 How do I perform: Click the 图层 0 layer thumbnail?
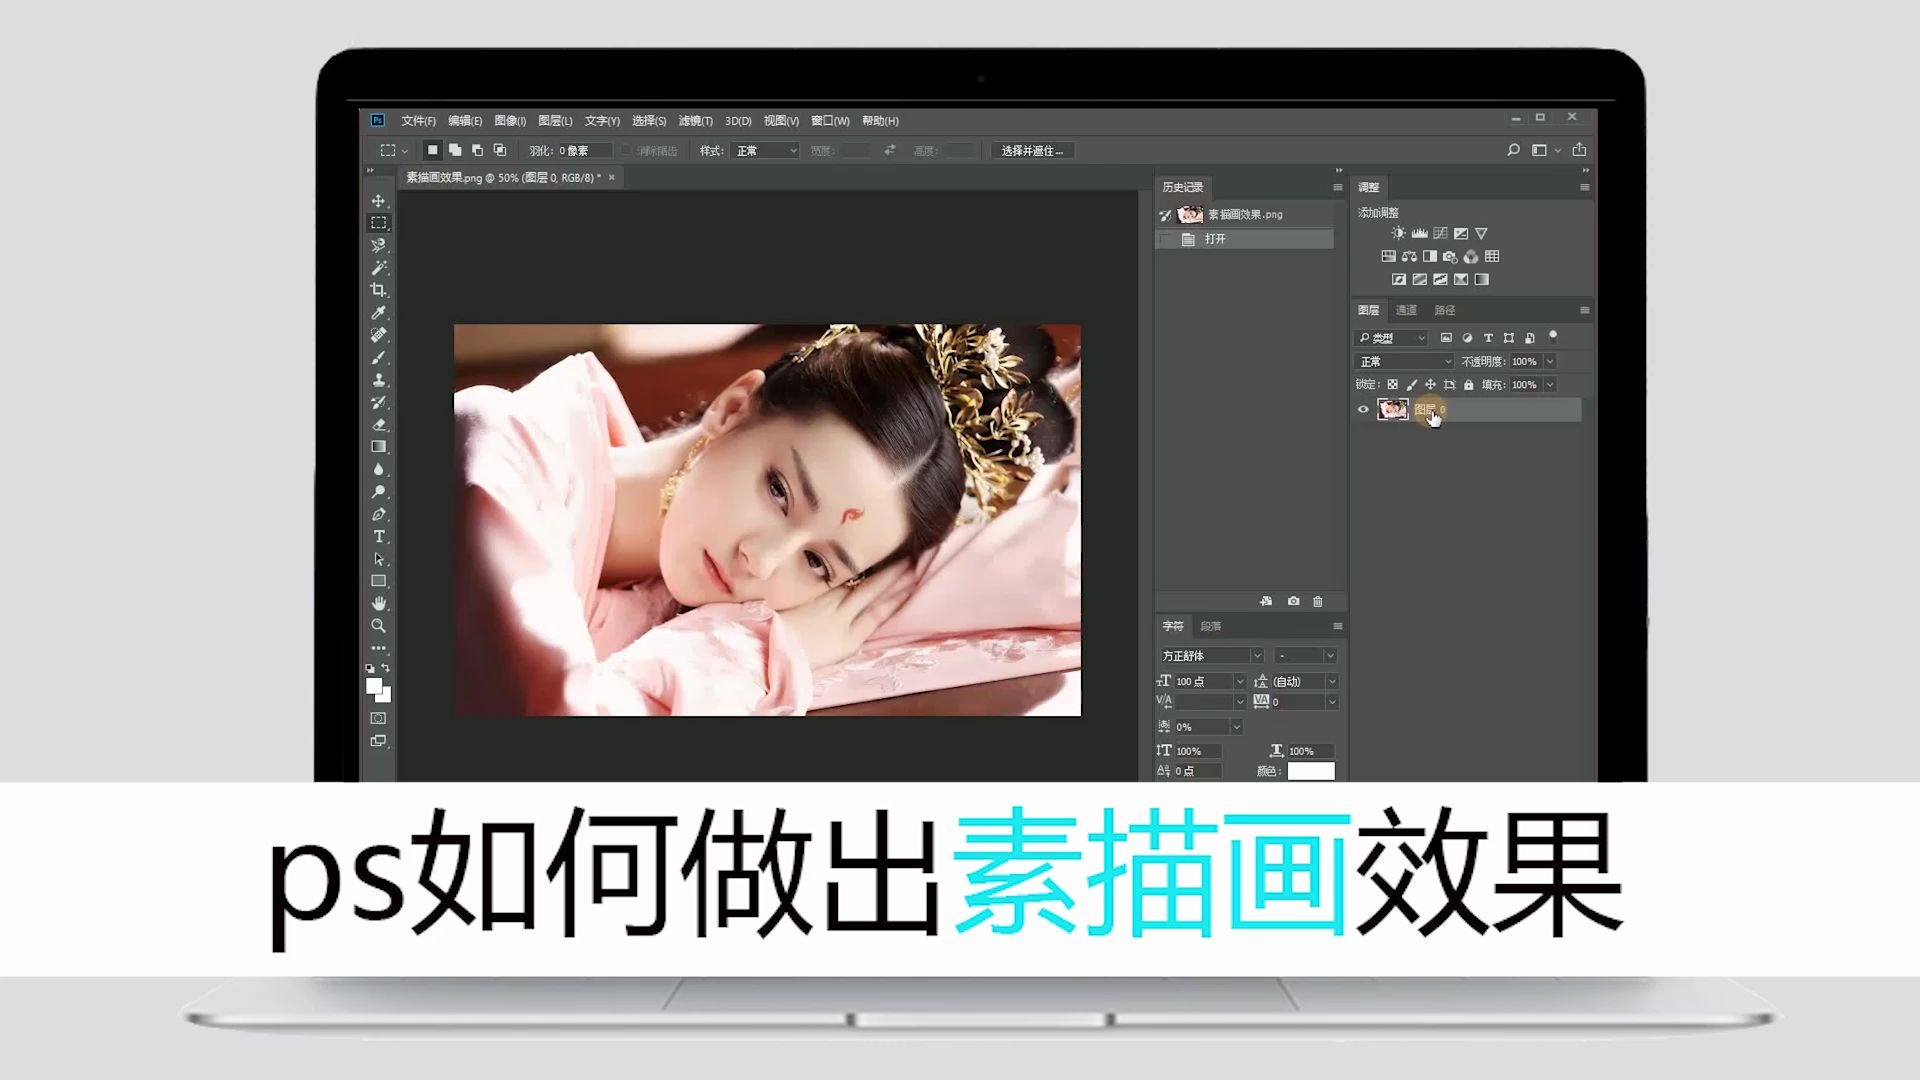pyautogui.click(x=1393, y=409)
